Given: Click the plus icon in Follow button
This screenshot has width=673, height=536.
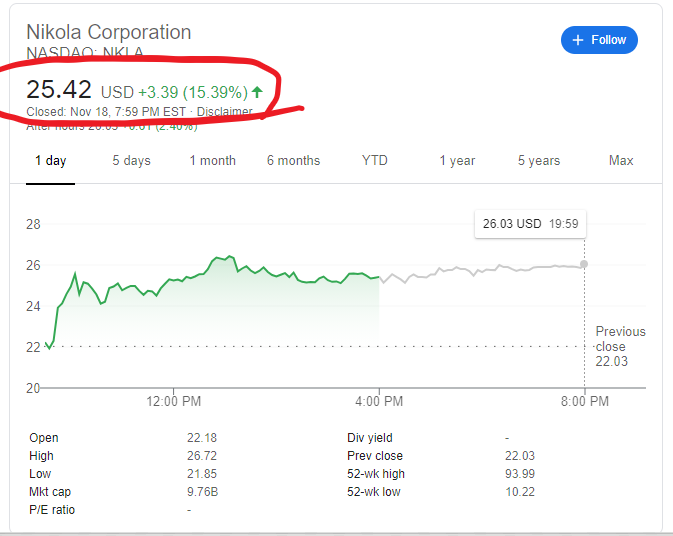Looking at the screenshot, I should [578, 40].
